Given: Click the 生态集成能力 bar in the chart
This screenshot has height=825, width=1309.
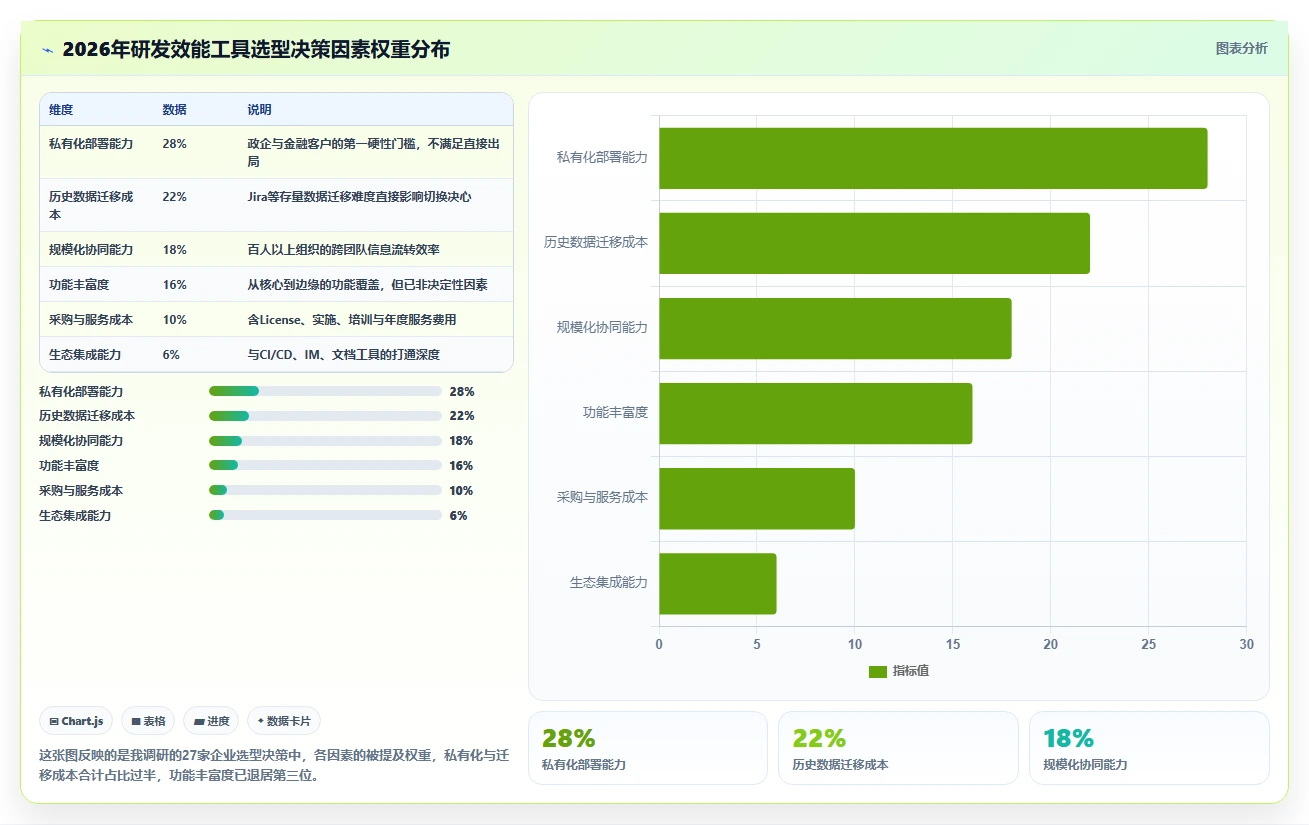Looking at the screenshot, I should [x=717, y=584].
